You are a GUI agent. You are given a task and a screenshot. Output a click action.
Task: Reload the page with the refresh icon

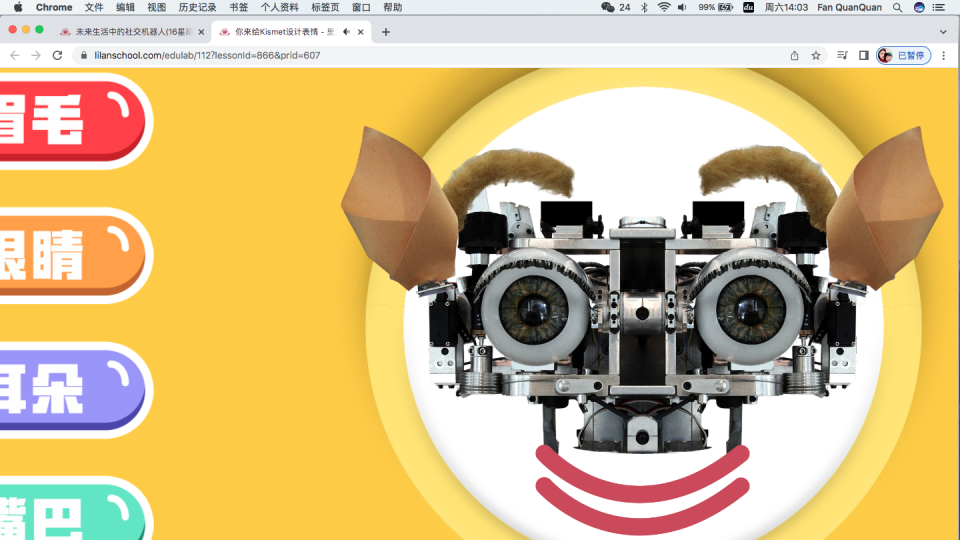click(x=57, y=56)
